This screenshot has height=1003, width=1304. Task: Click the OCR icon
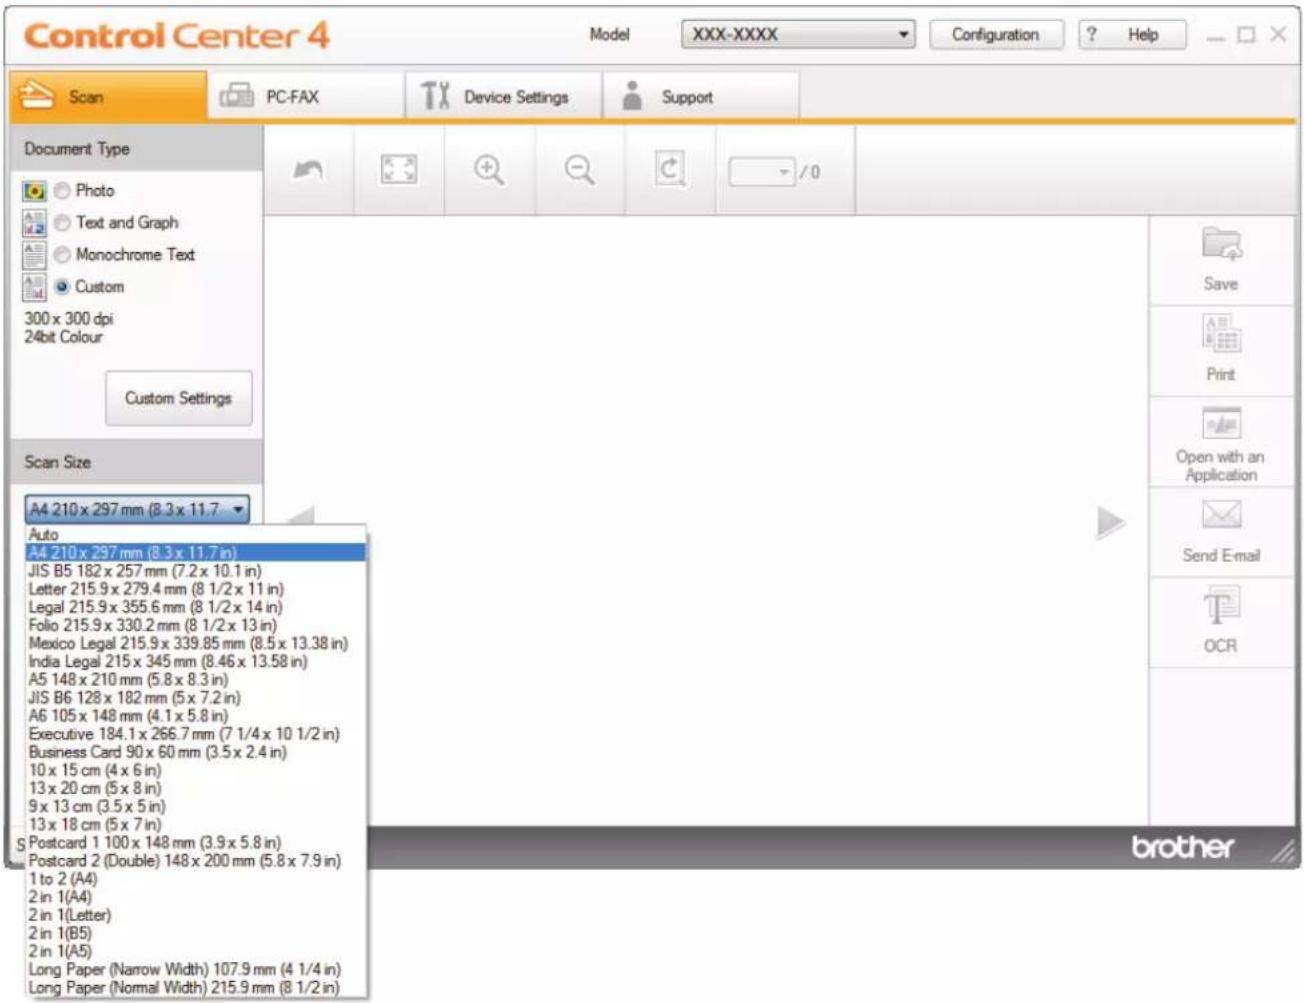click(x=1221, y=606)
